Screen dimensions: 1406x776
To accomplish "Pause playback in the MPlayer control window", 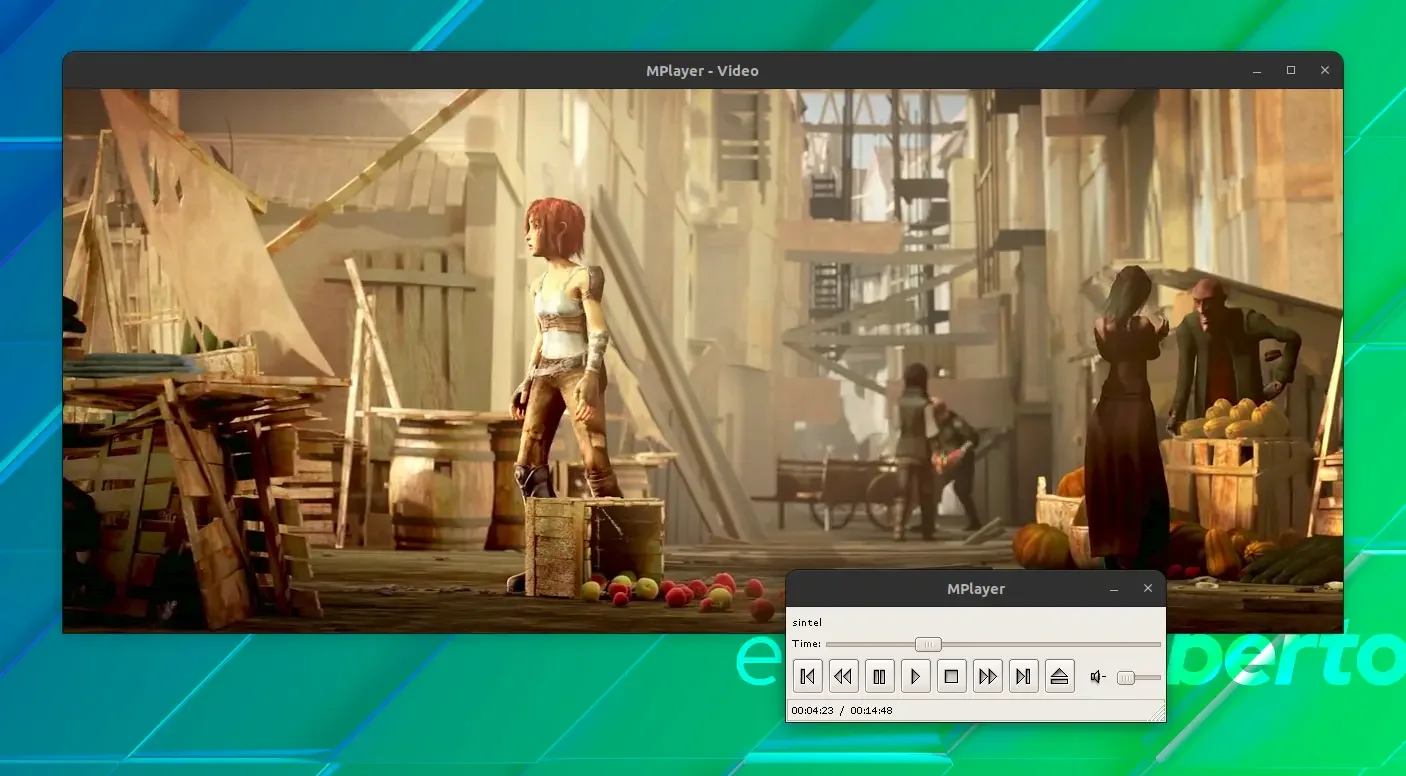I will click(x=879, y=677).
